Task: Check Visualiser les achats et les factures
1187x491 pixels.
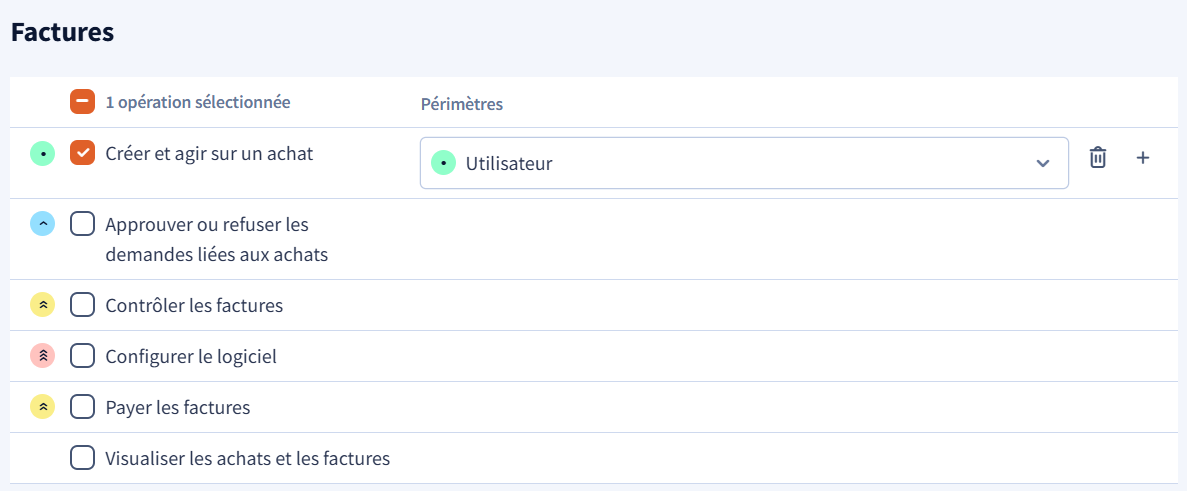Action: pyautogui.click(x=83, y=458)
